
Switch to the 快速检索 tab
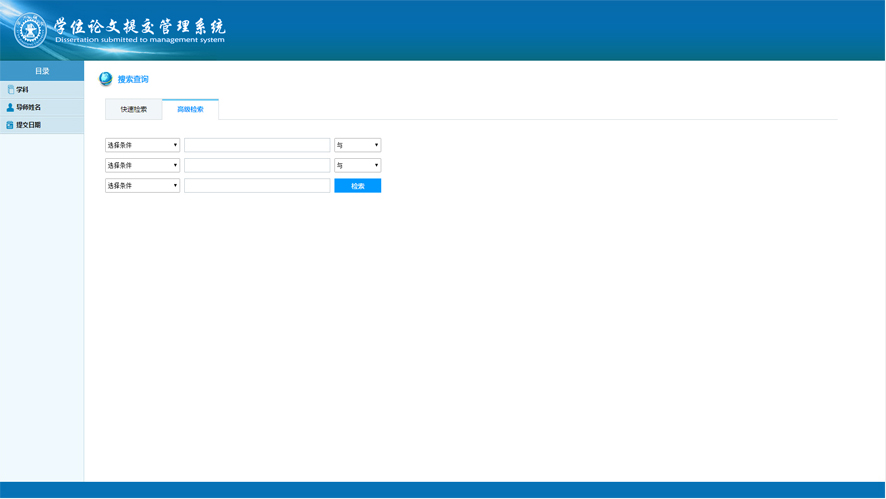click(x=134, y=109)
